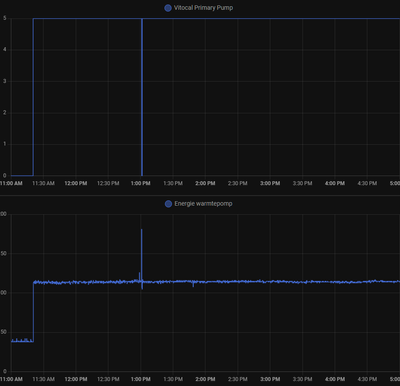Image resolution: width=400 pixels, height=386 pixels.
Task: Click the small energy dip after 1:30 PM
Action: click(193, 284)
